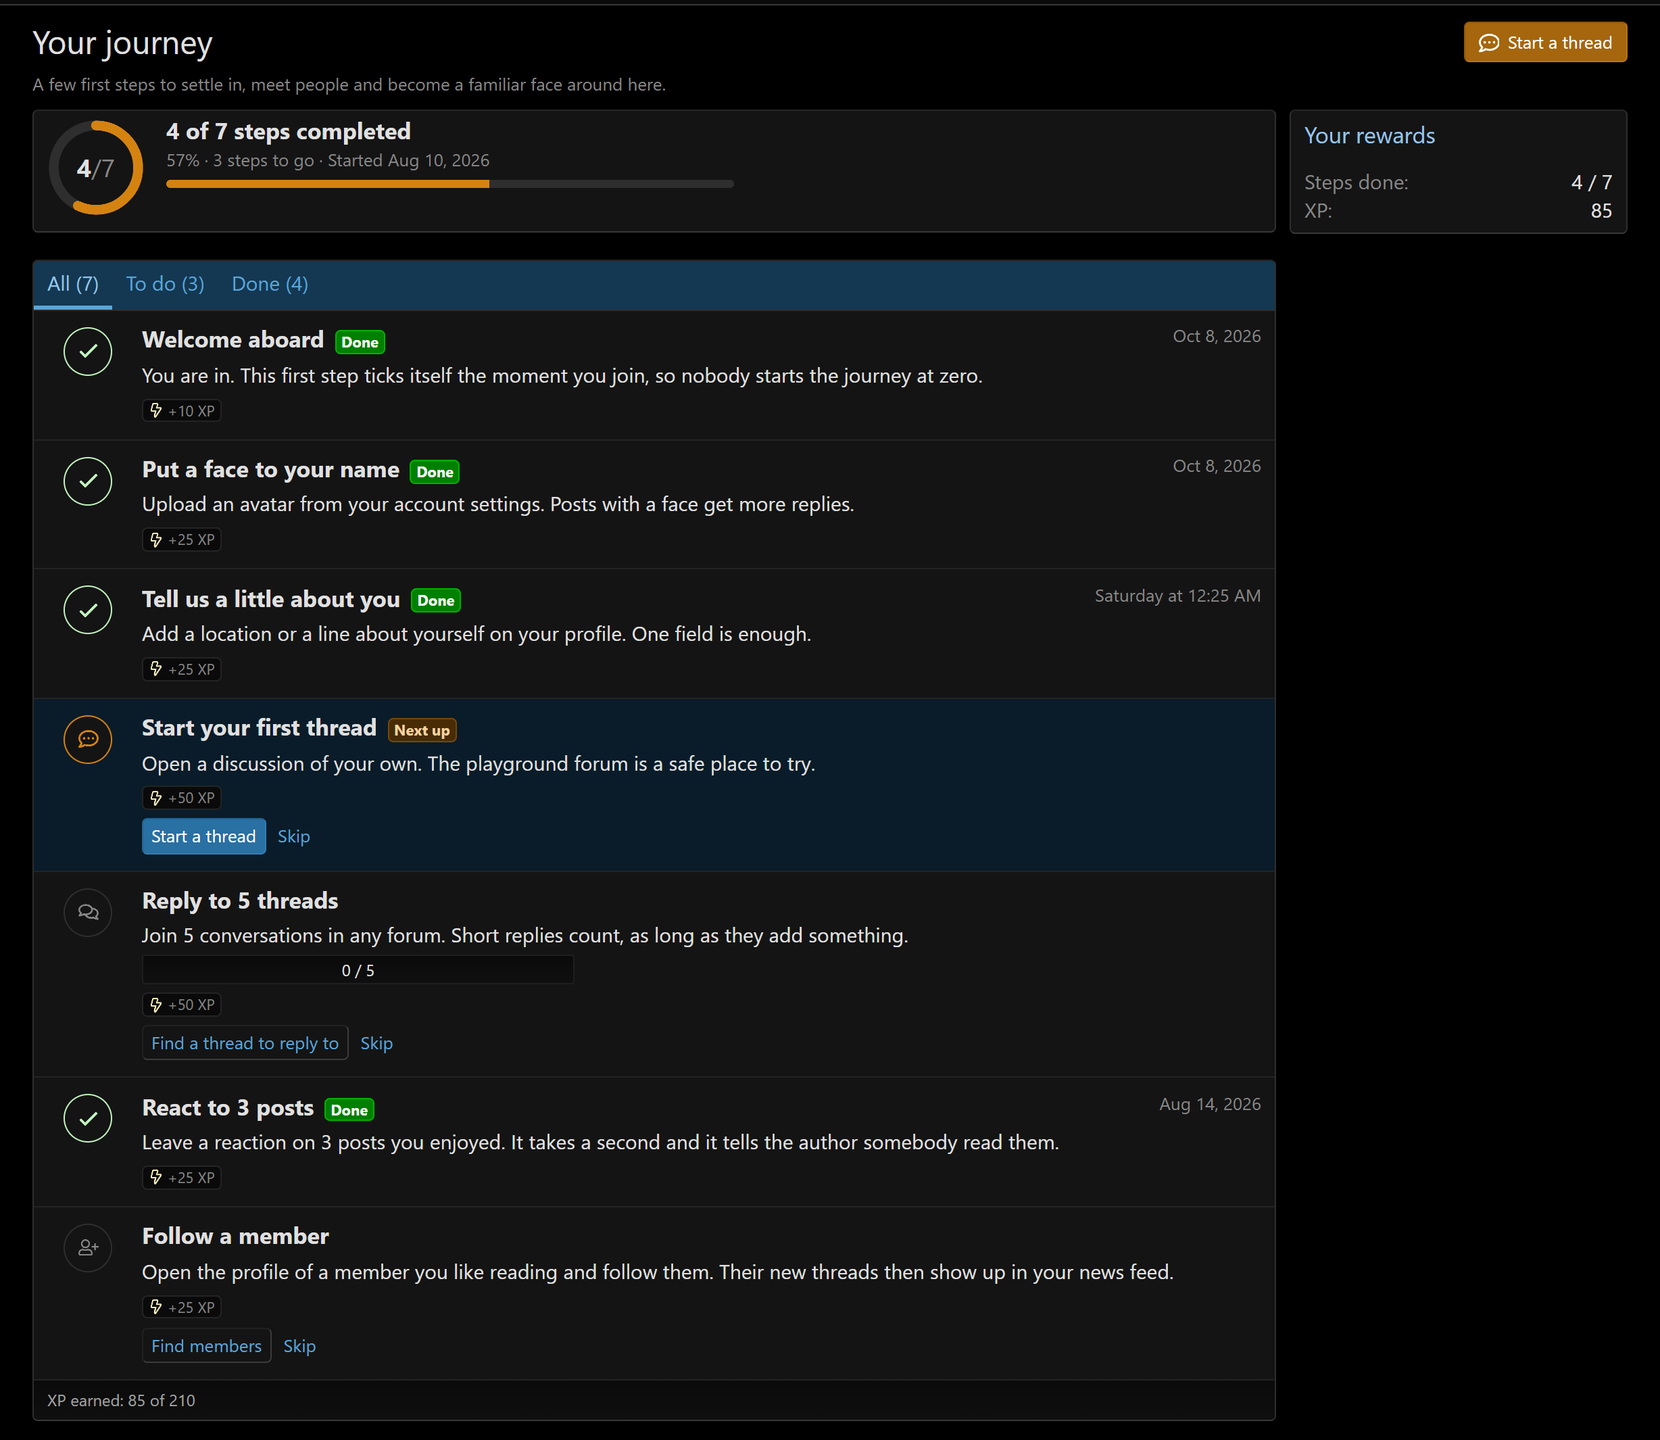Click the 4/7 circular progress ring

pyautogui.click(x=96, y=168)
